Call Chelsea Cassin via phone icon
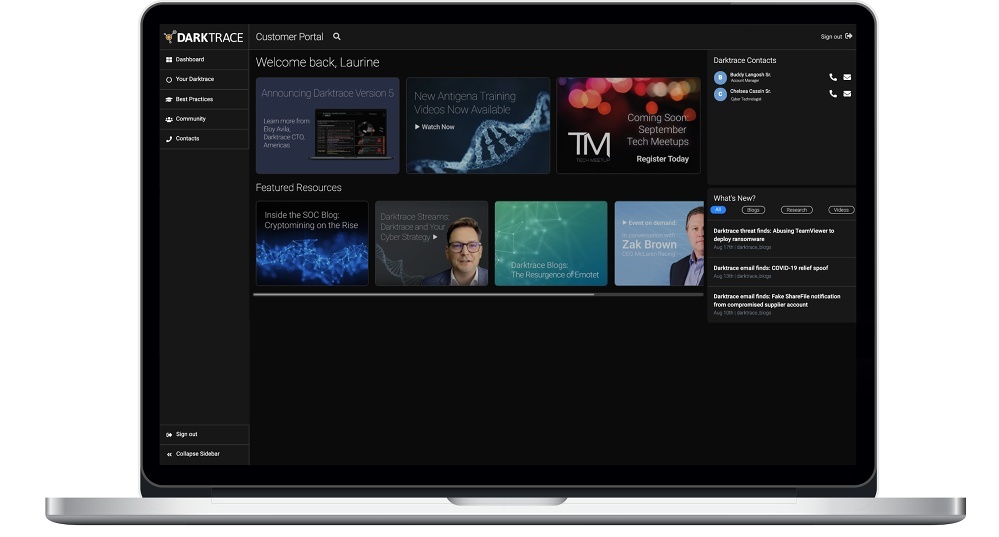Screen dimensions: 999x537 pyautogui.click(x=833, y=94)
